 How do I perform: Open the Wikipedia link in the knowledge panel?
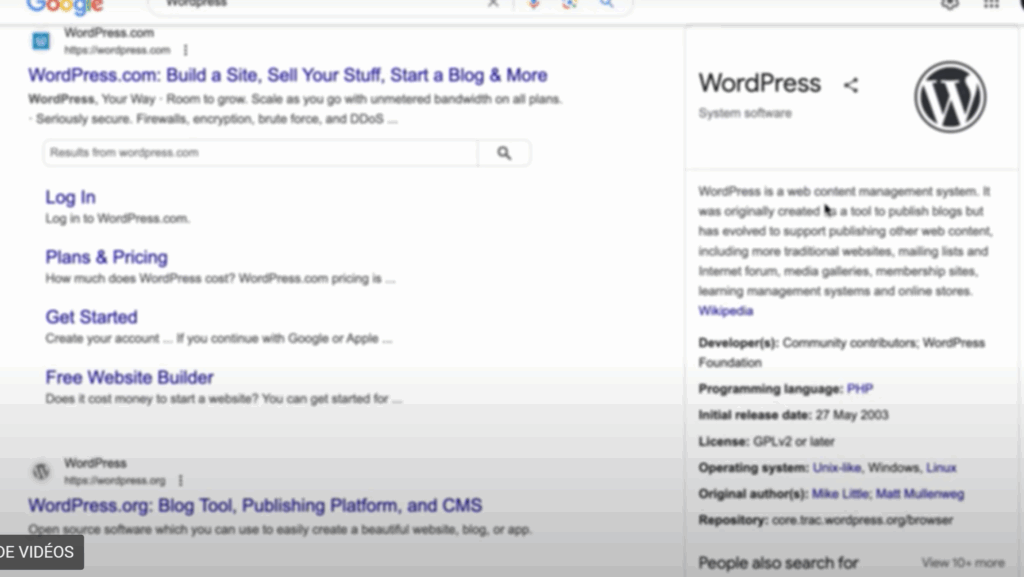click(x=726, y=311)
